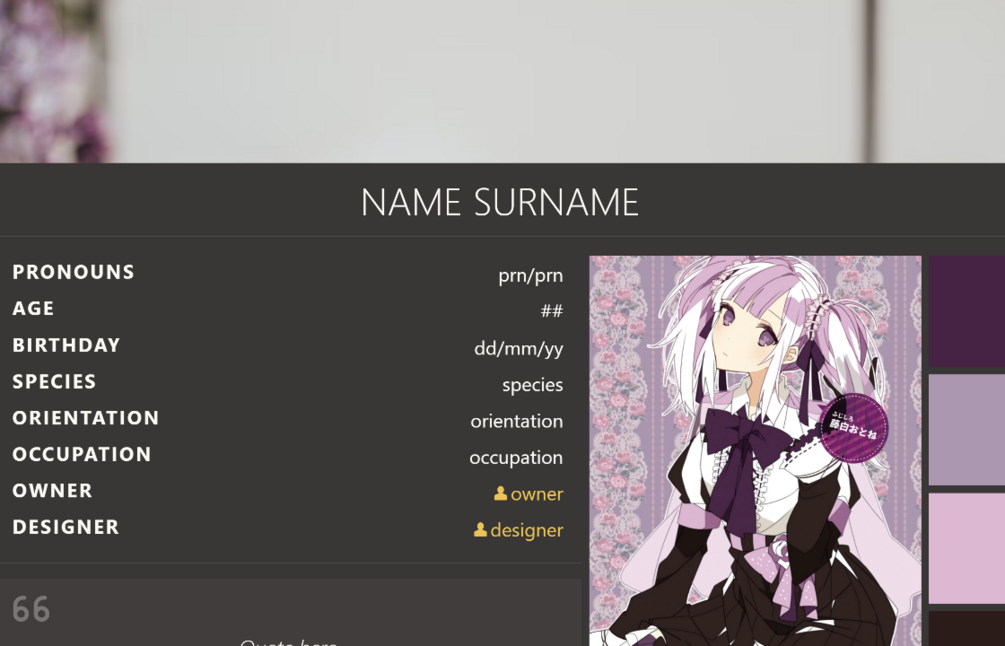This screenshot has height=646, width=1005.
Task: Click the lowercase orientation value
Action: [517, 421]
